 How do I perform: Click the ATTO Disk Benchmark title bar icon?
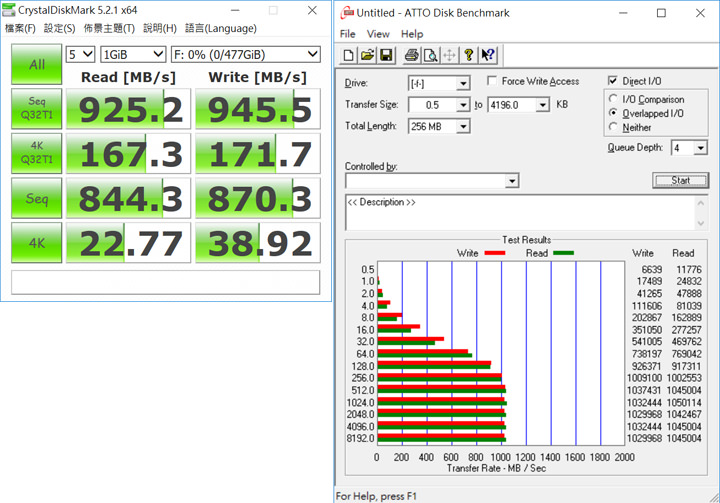(x=347, y=13)
